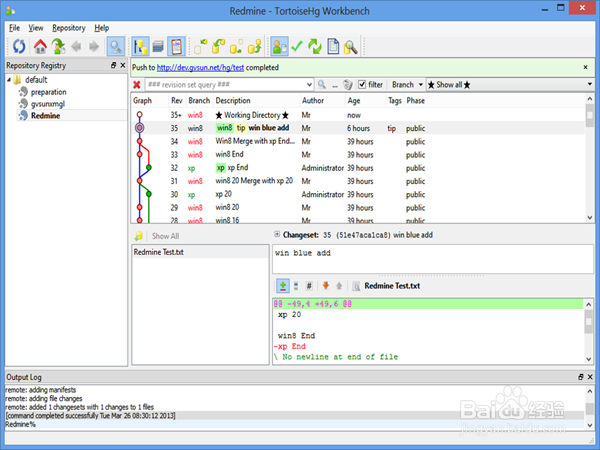600x450 pixels.
Task: Sort by the Age column header
Action: click(x=354, y=101)
